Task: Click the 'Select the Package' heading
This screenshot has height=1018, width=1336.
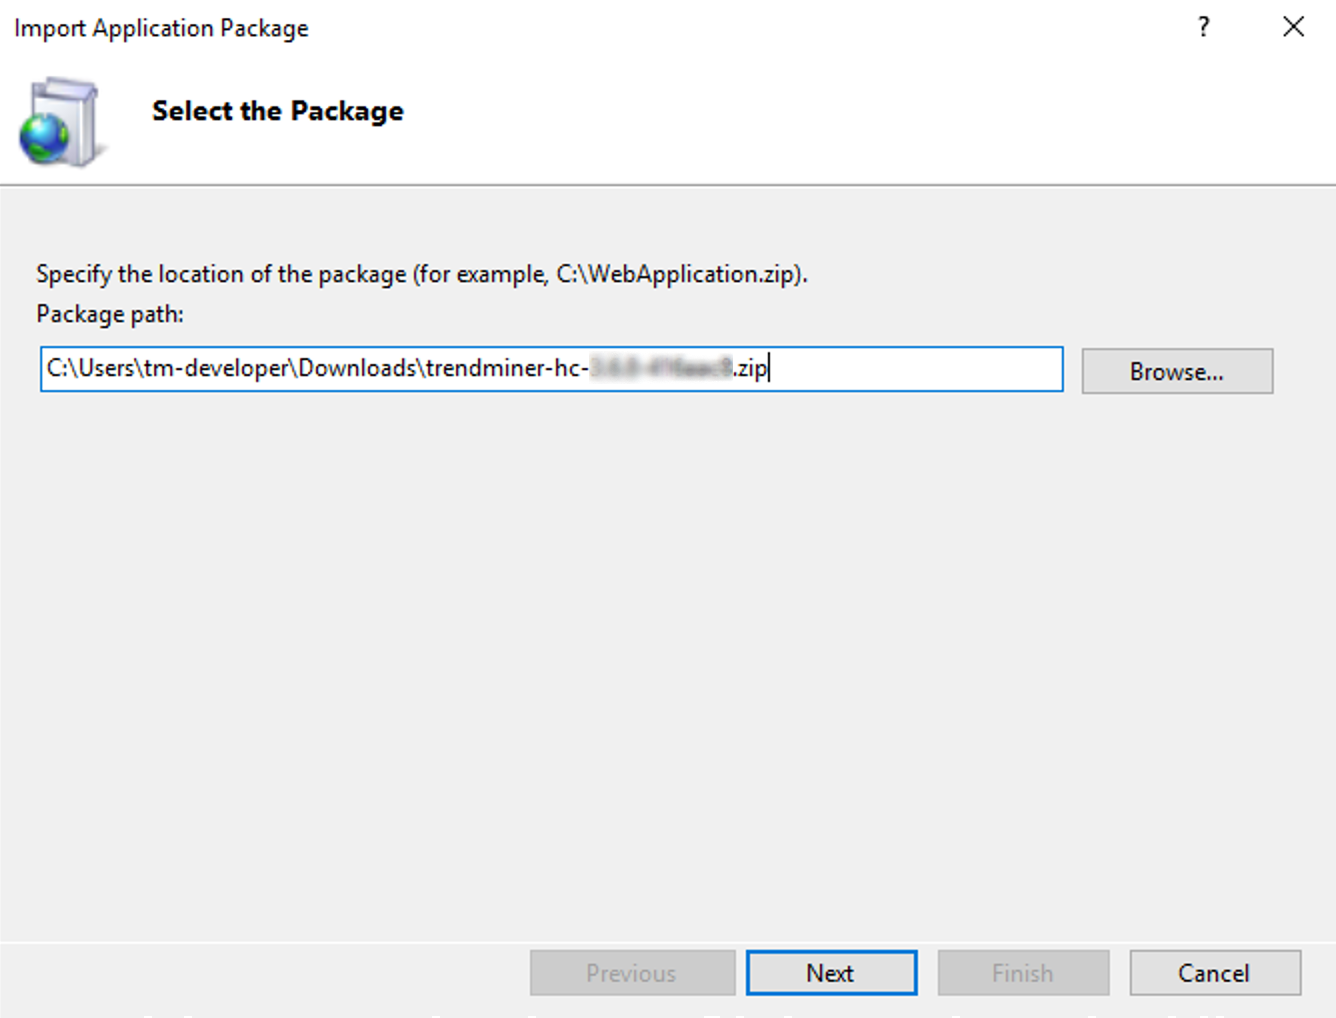Action: tap(277, 111)
